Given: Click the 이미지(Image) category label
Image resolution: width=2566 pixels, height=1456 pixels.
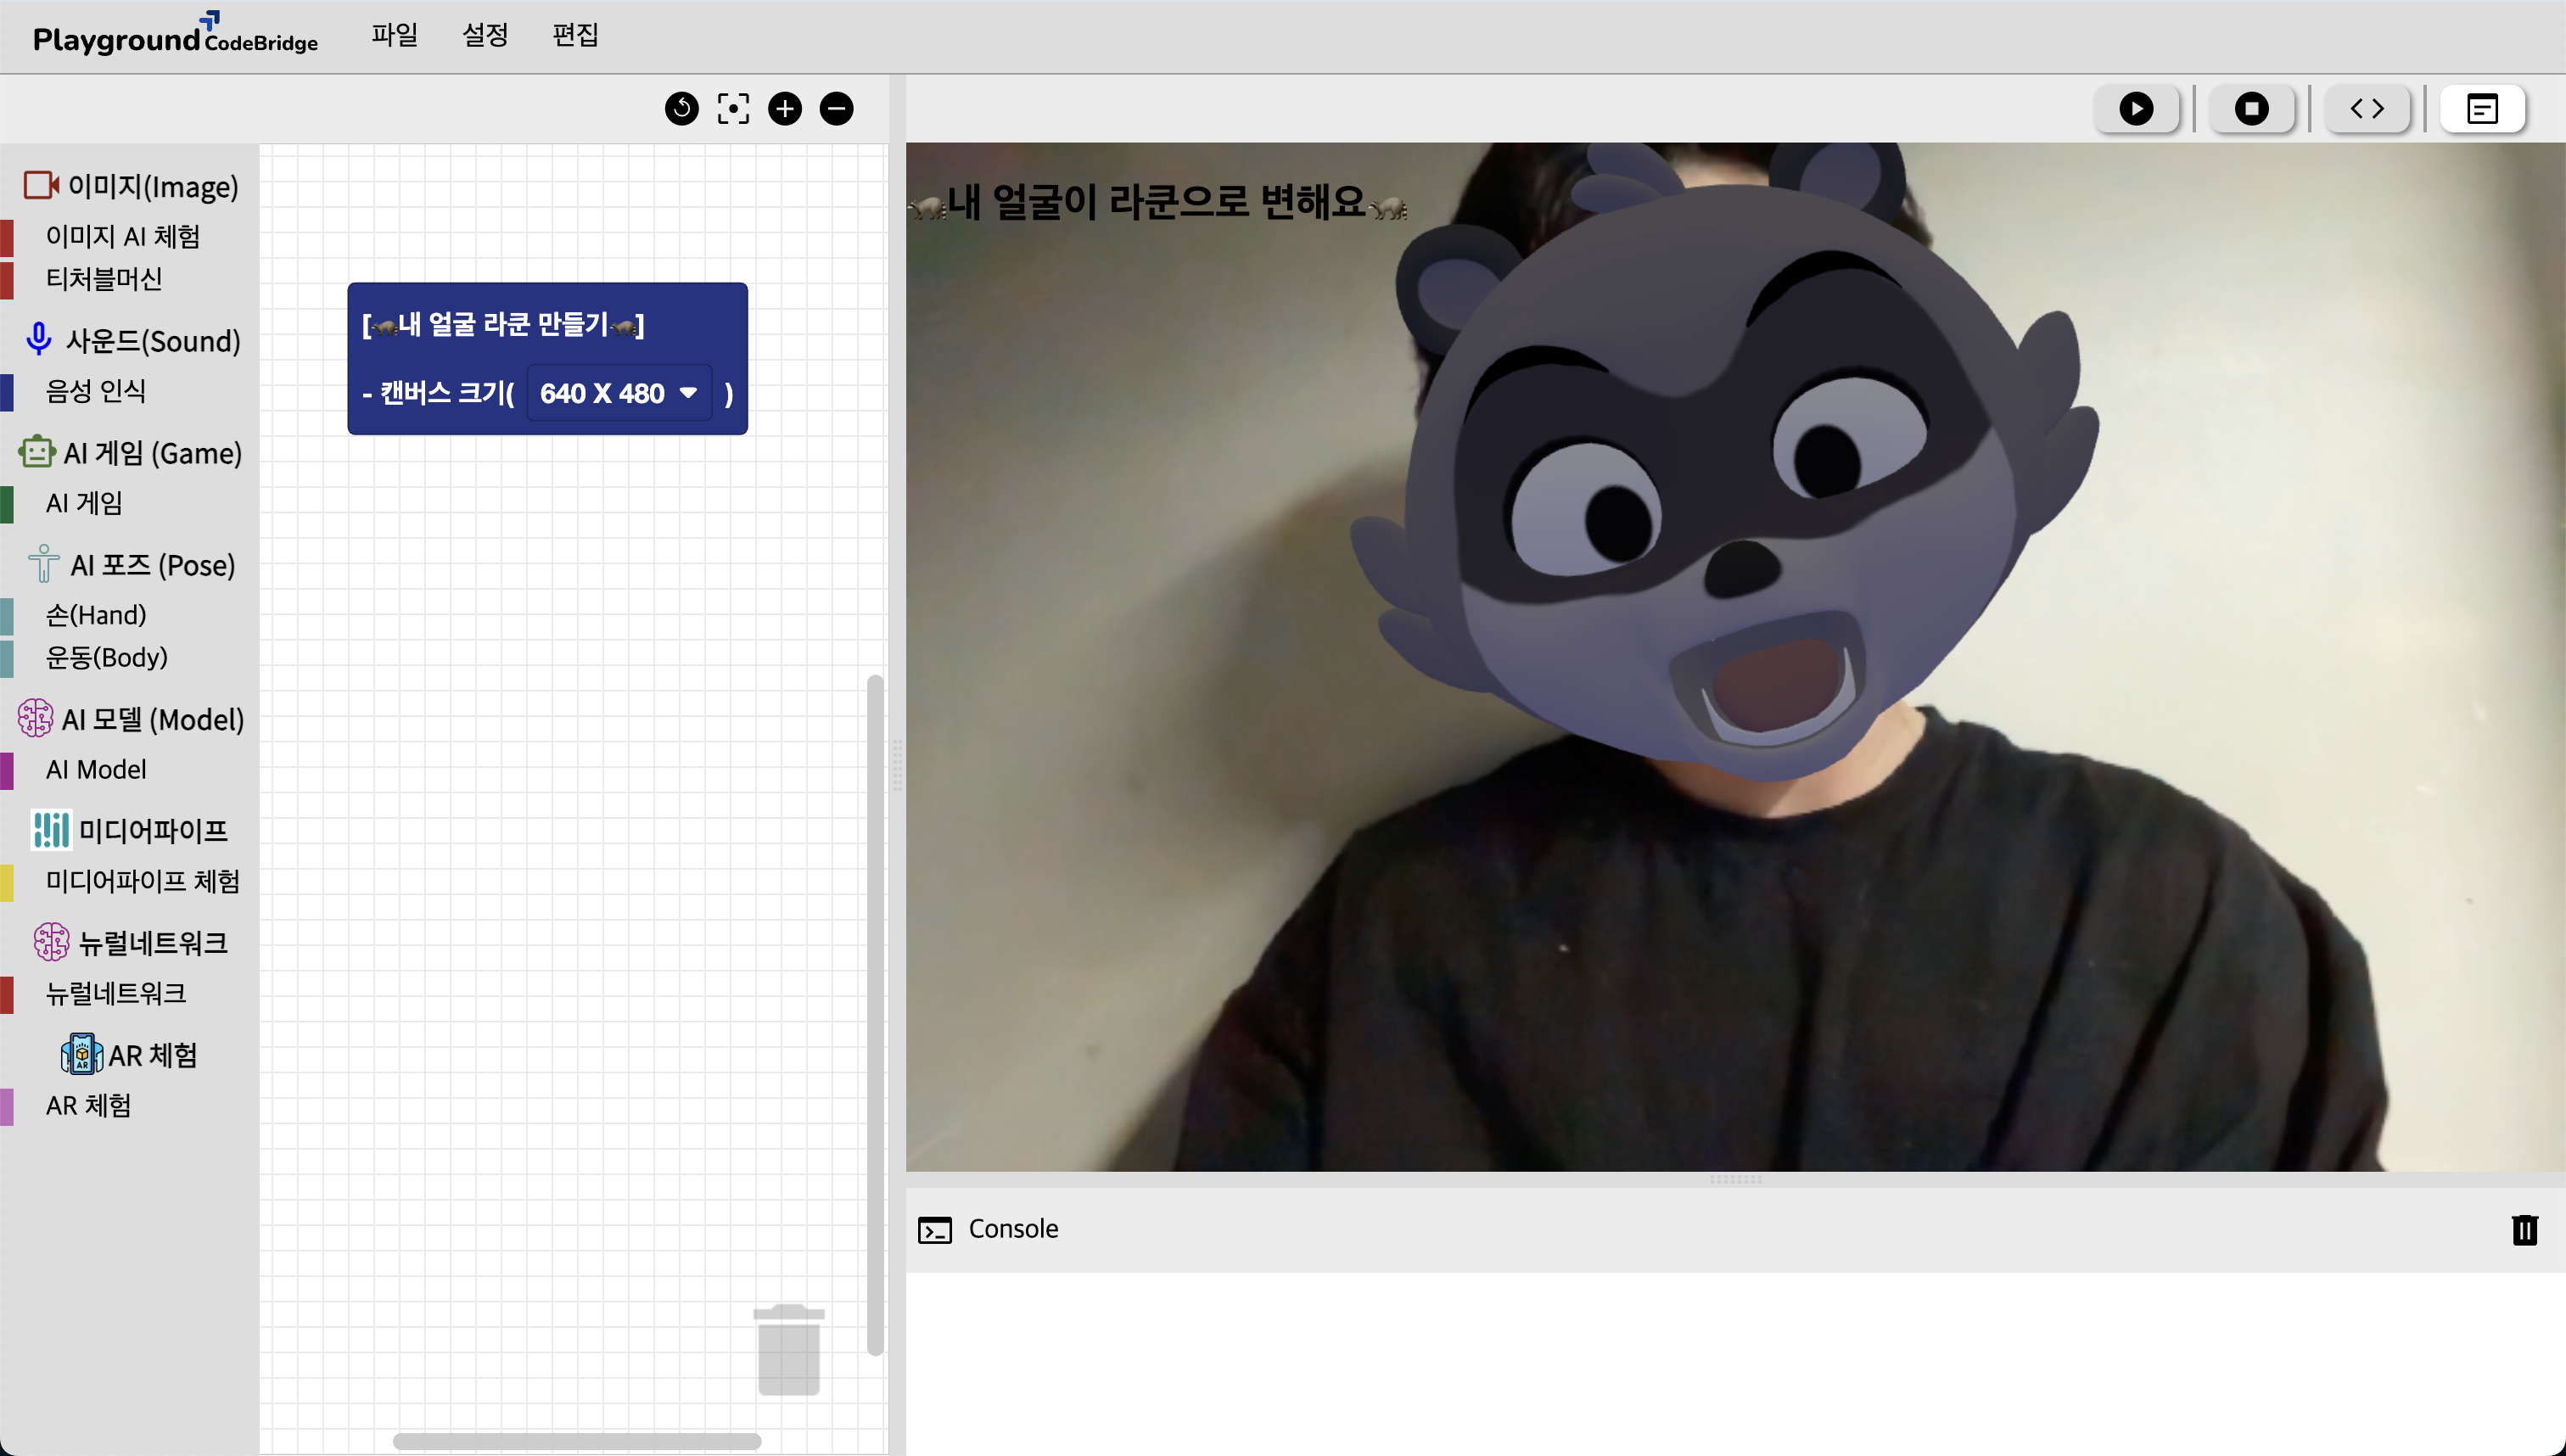Looking at the screenshot, I should click(153, 186).
